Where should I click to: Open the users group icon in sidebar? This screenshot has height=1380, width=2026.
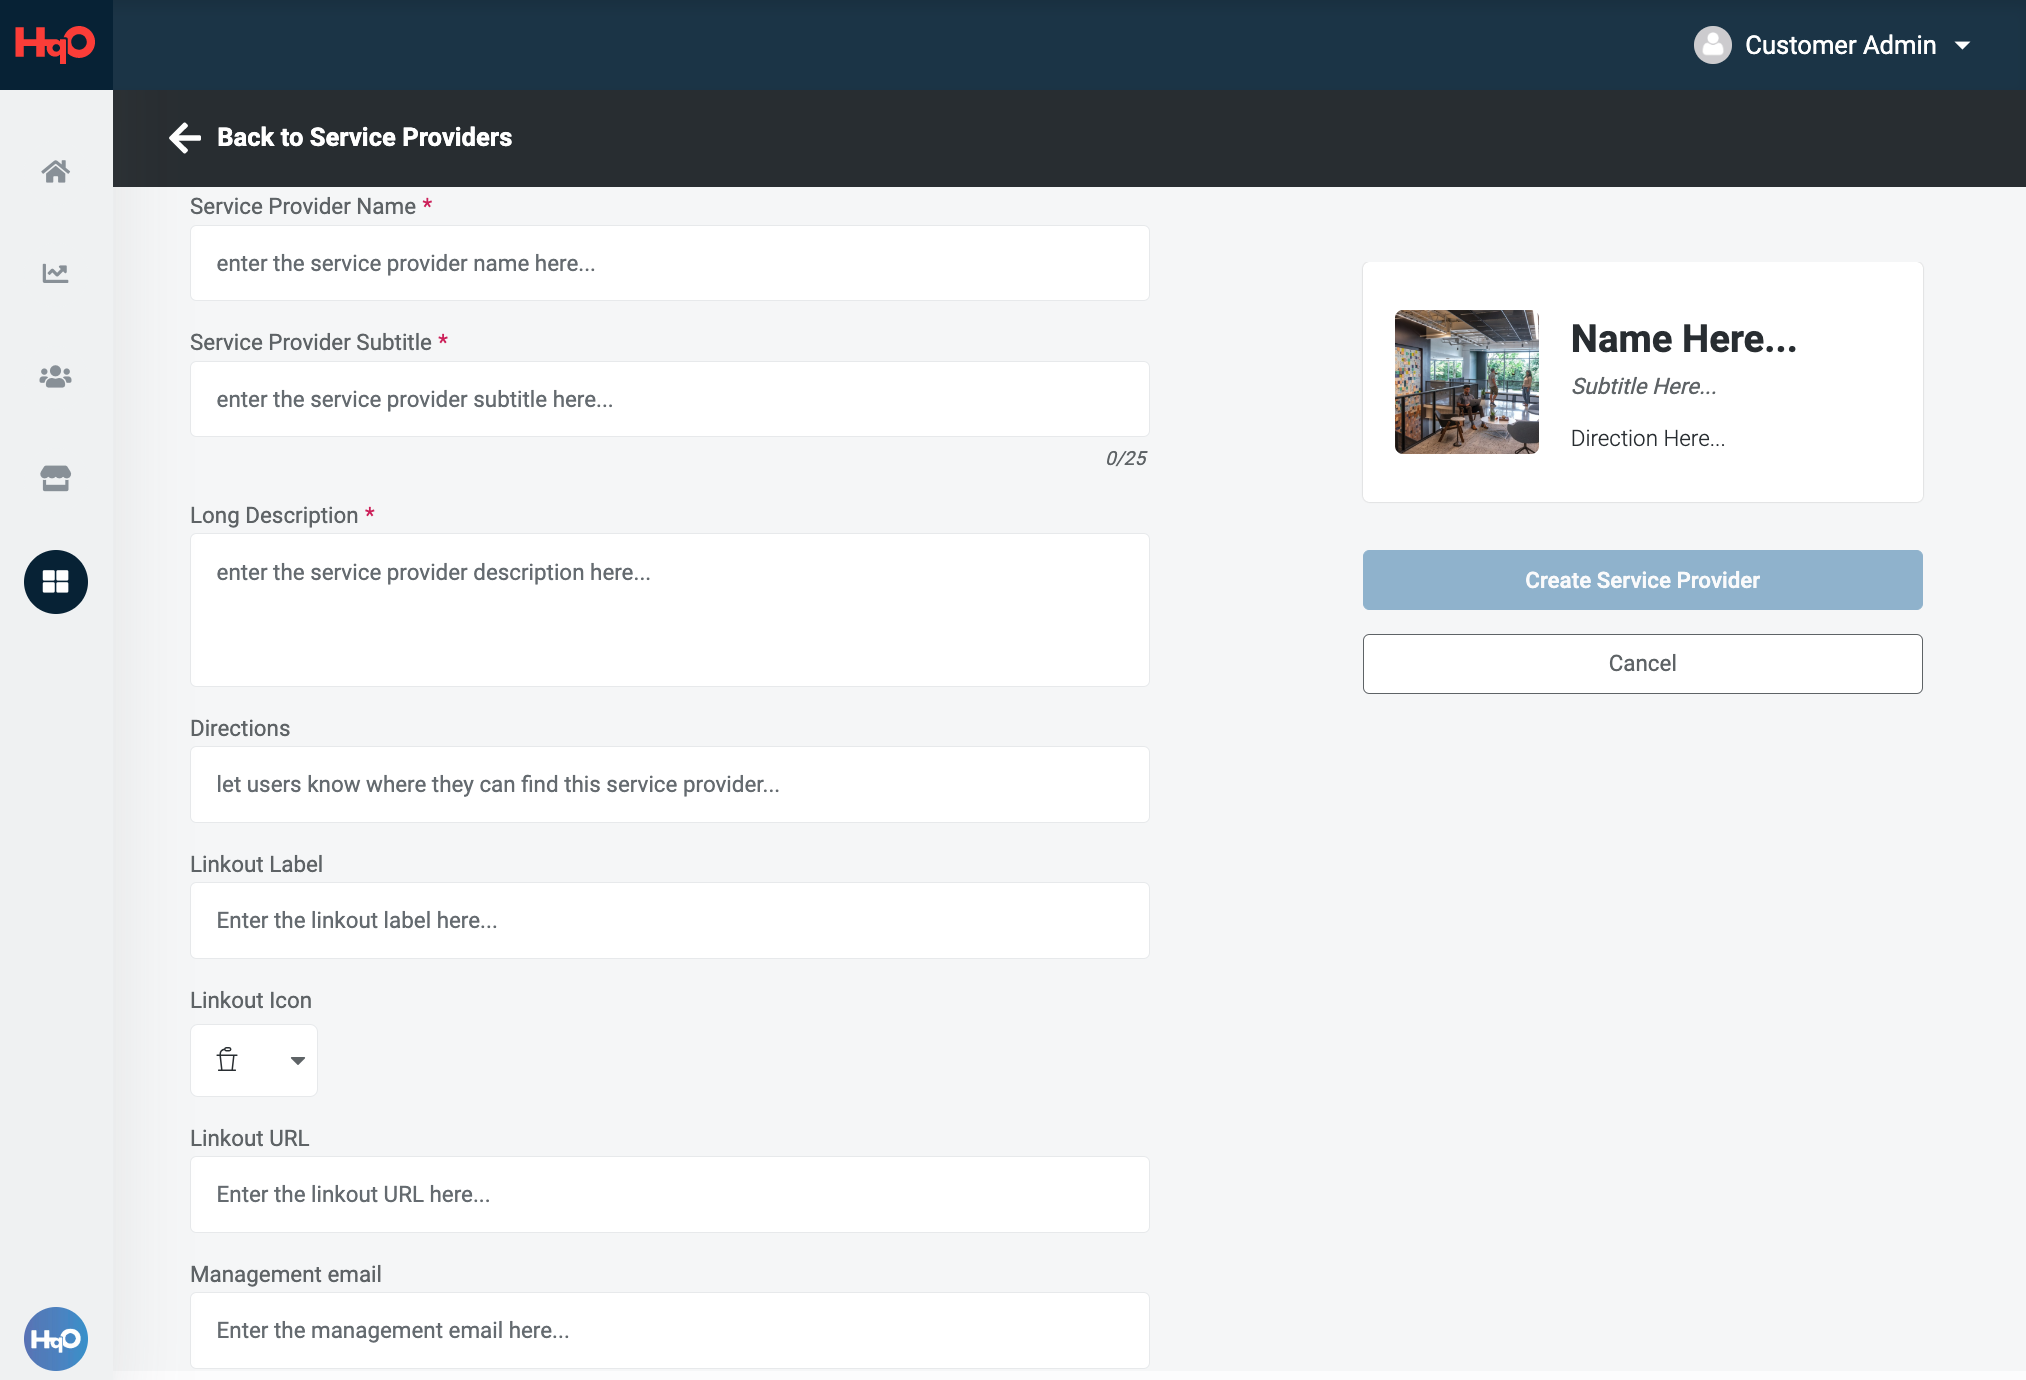pos(56,376)
